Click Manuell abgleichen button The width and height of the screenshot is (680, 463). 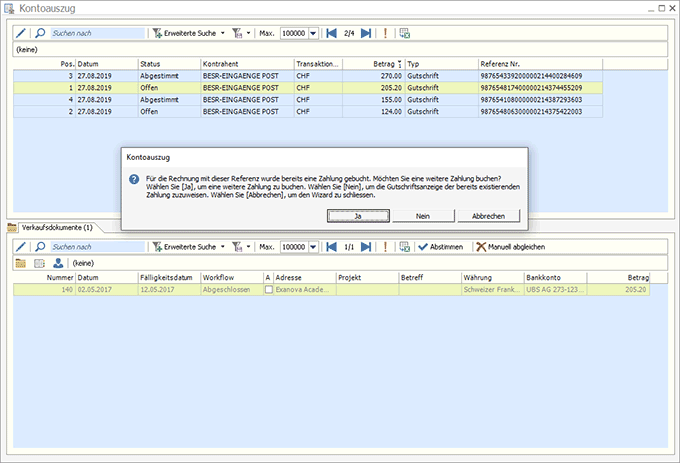pos(510,247)
